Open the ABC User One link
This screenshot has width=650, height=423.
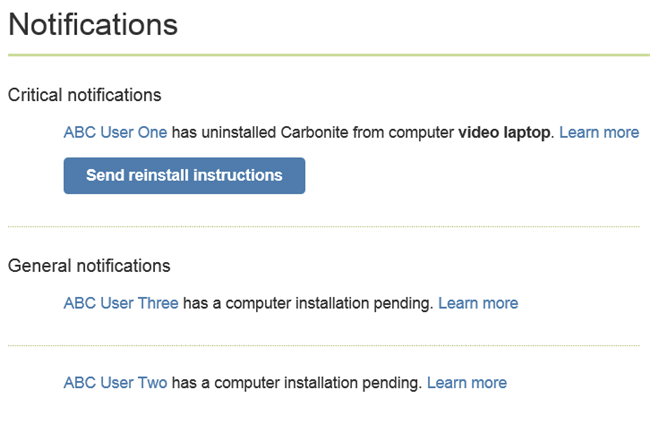pos(115,132)
